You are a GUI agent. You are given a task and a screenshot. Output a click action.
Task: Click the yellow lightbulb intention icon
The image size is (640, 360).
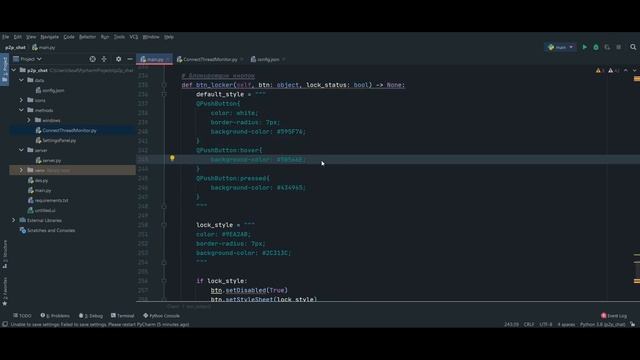(x=172, y=158)
